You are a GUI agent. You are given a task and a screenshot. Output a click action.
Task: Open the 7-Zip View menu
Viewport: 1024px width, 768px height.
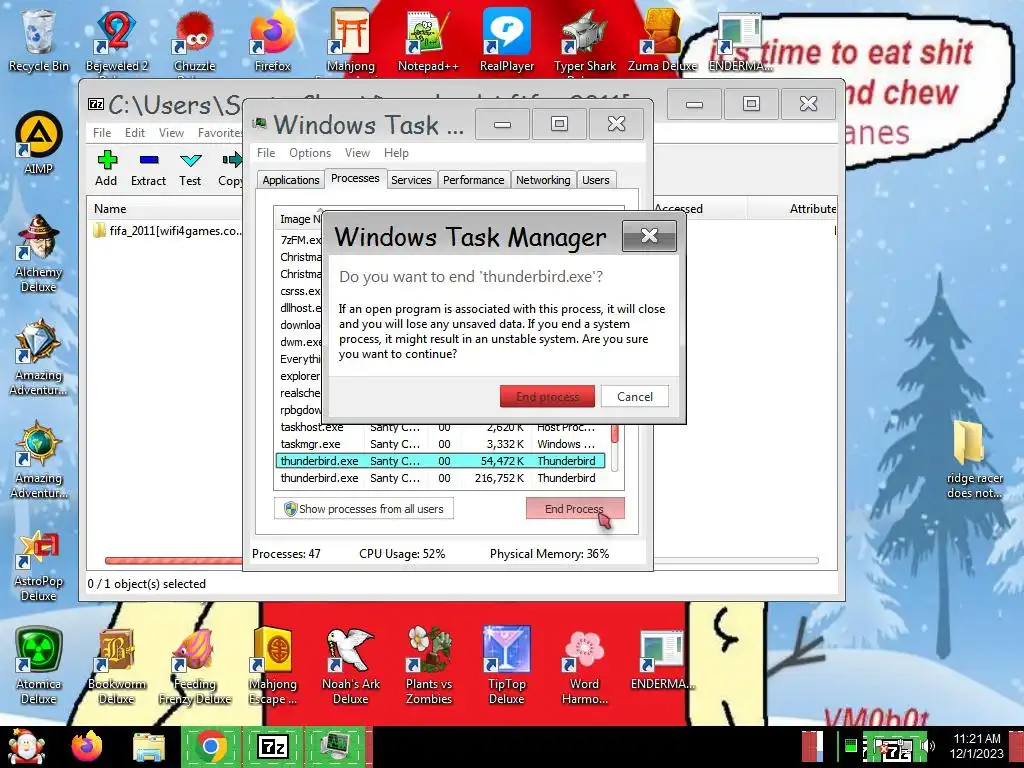coord(171,133)
